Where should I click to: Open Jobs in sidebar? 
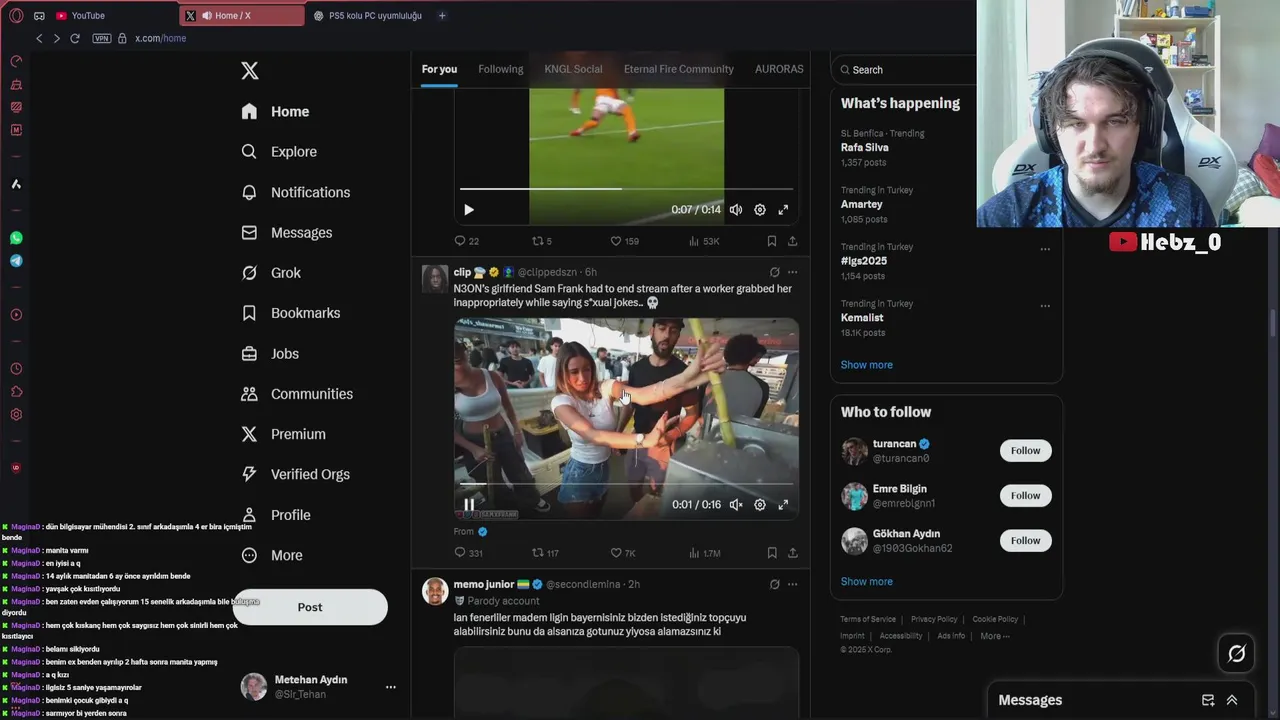(270, 353)
